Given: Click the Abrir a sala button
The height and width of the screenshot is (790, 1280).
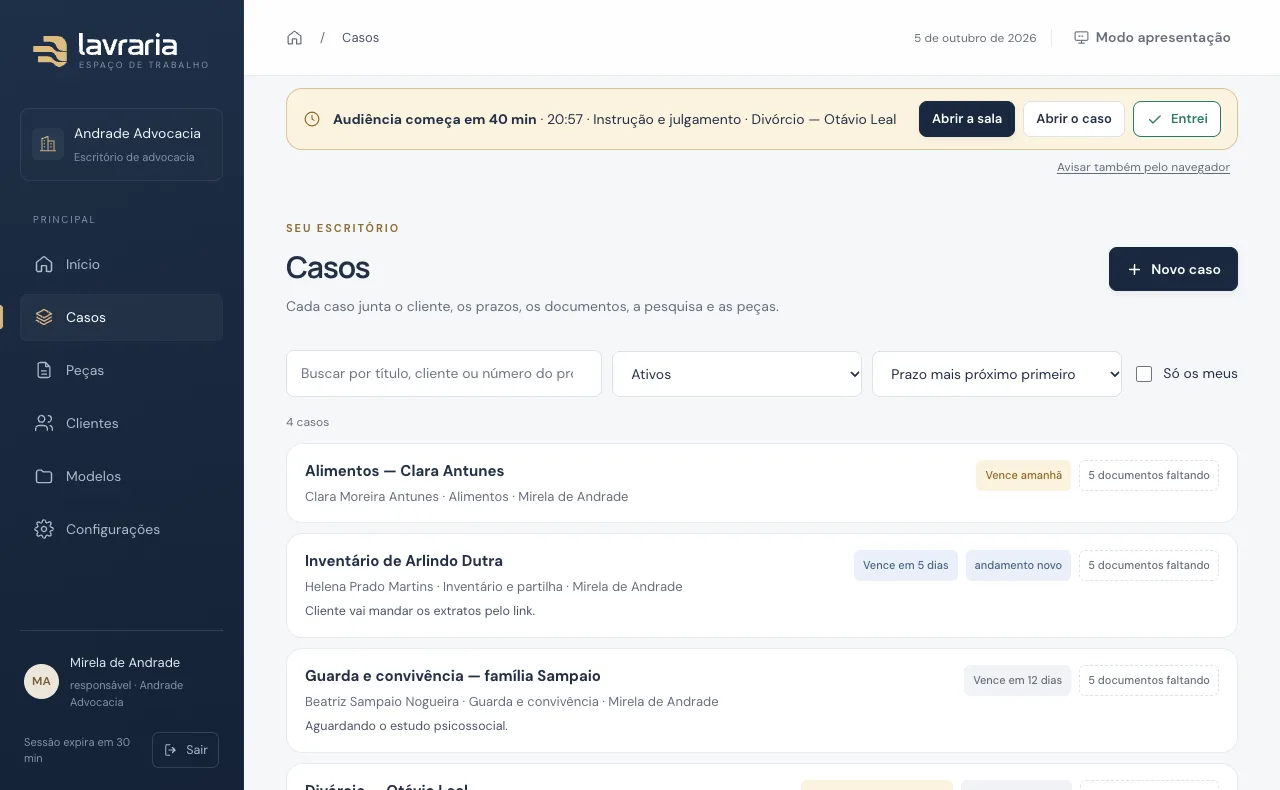Looking at the screenshot, I should [x=967, y=119].
